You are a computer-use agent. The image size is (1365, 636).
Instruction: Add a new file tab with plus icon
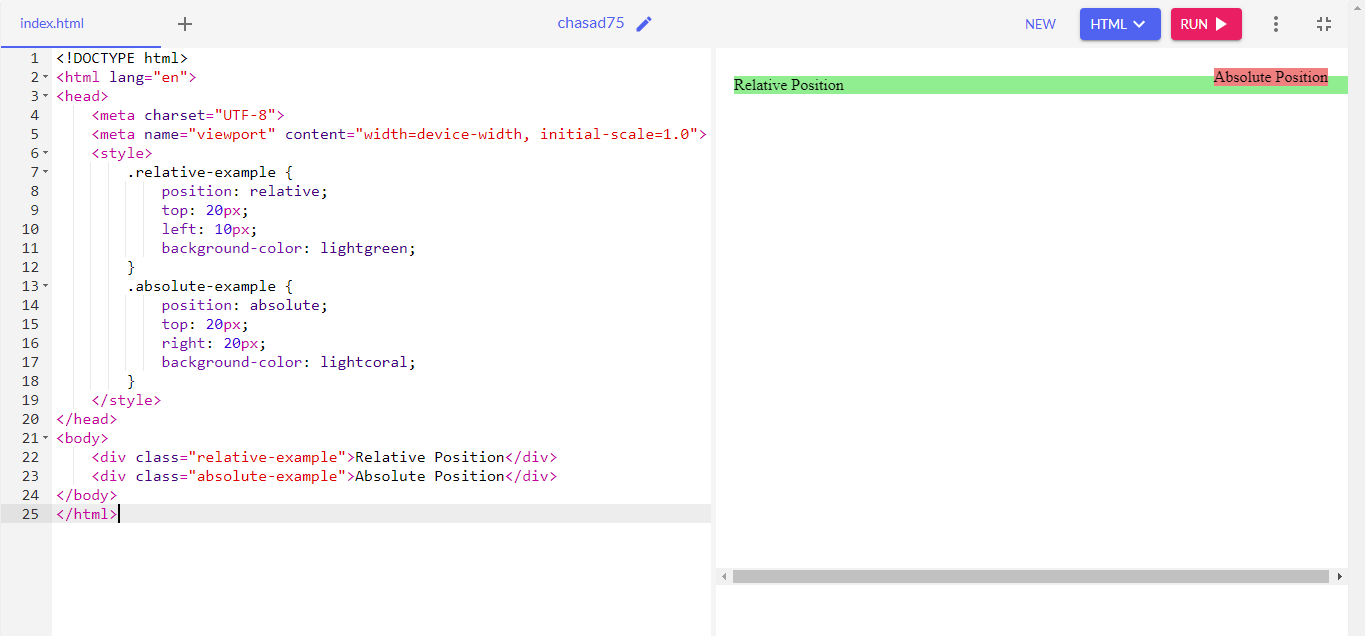(x=185, y=24)
